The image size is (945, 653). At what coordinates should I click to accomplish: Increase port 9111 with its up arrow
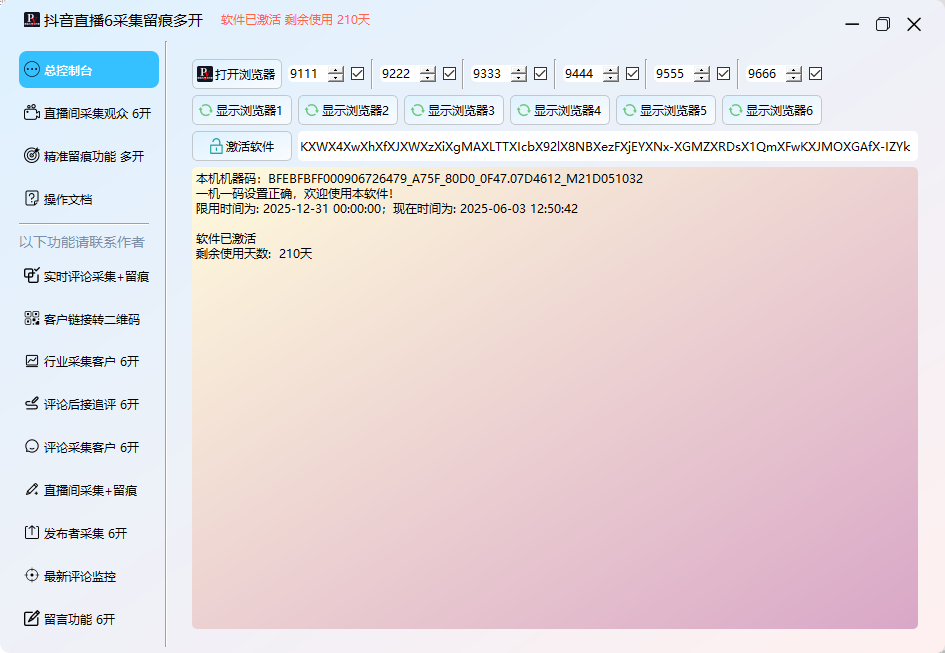[x=336, y=70]
